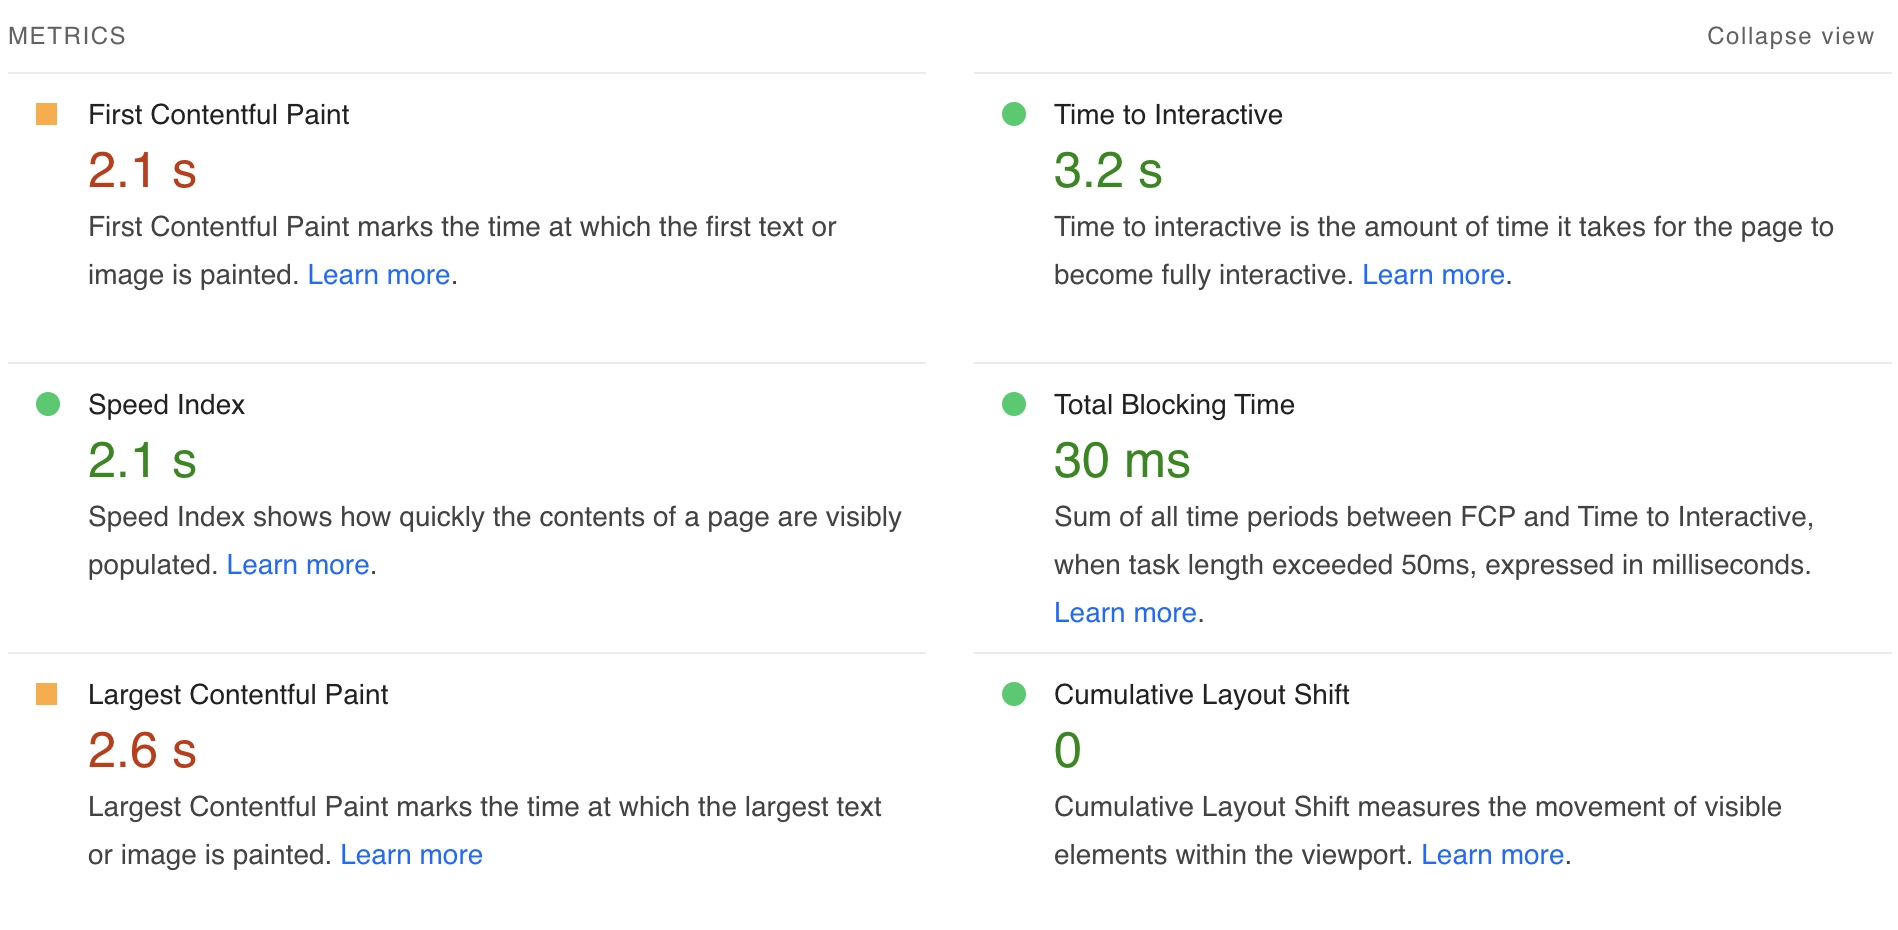1898x930 pixels.
Task: Click the orange square icon beside First Contentful Paint
Action: click(x=47, y=116)
